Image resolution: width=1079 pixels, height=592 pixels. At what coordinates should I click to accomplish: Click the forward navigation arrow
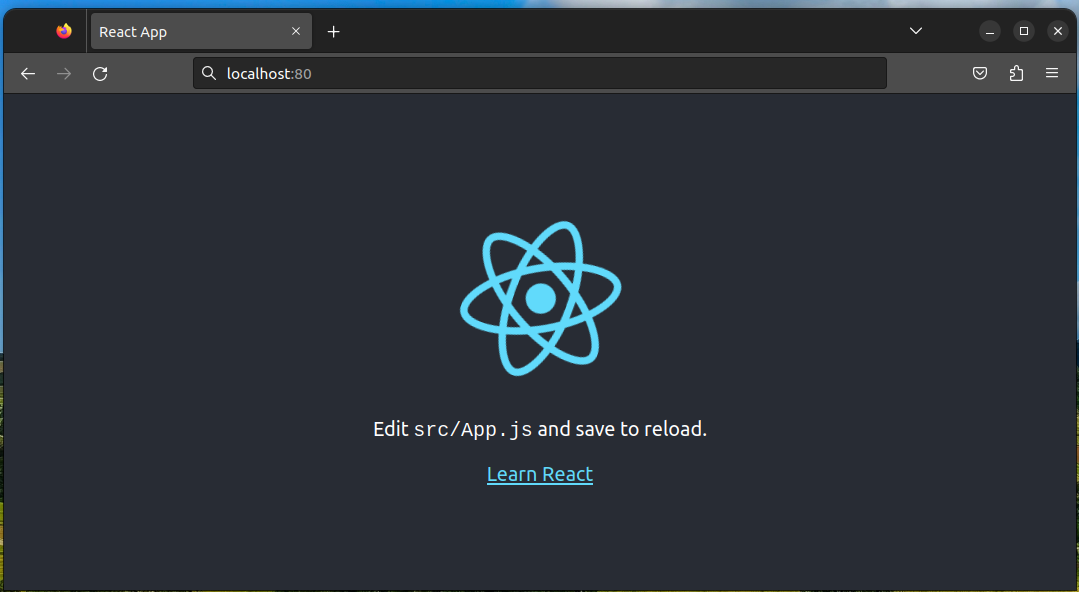click(64, 74)
